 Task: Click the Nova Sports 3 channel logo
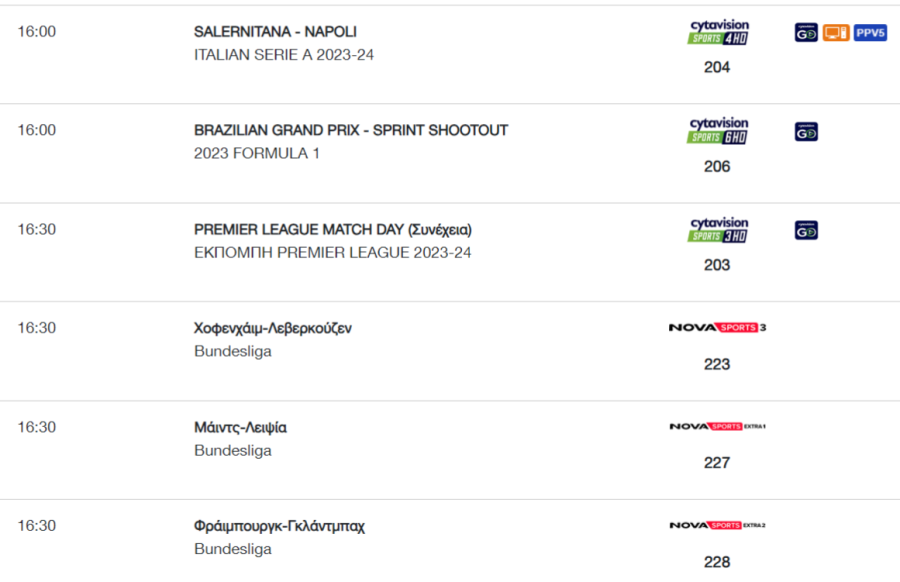coord(717,328)
